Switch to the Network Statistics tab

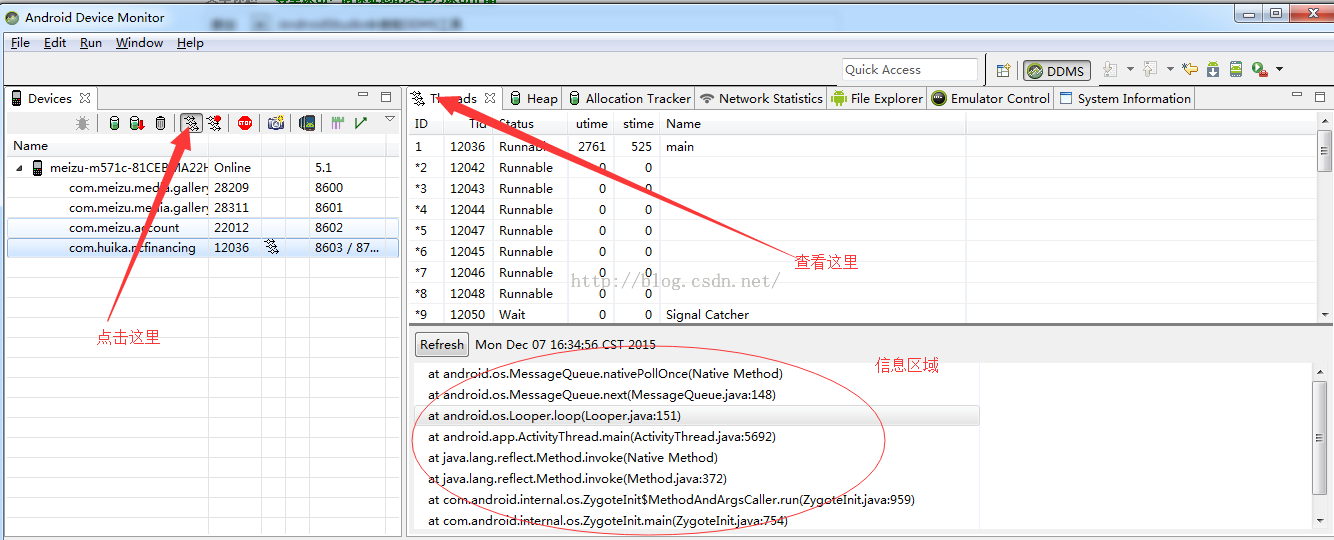click(x=761, y=98)
